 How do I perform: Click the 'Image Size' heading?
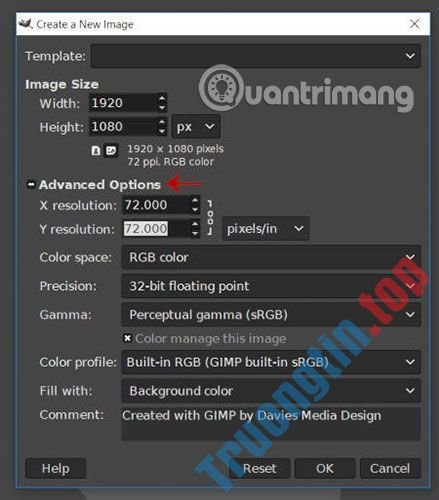(62, 84)
